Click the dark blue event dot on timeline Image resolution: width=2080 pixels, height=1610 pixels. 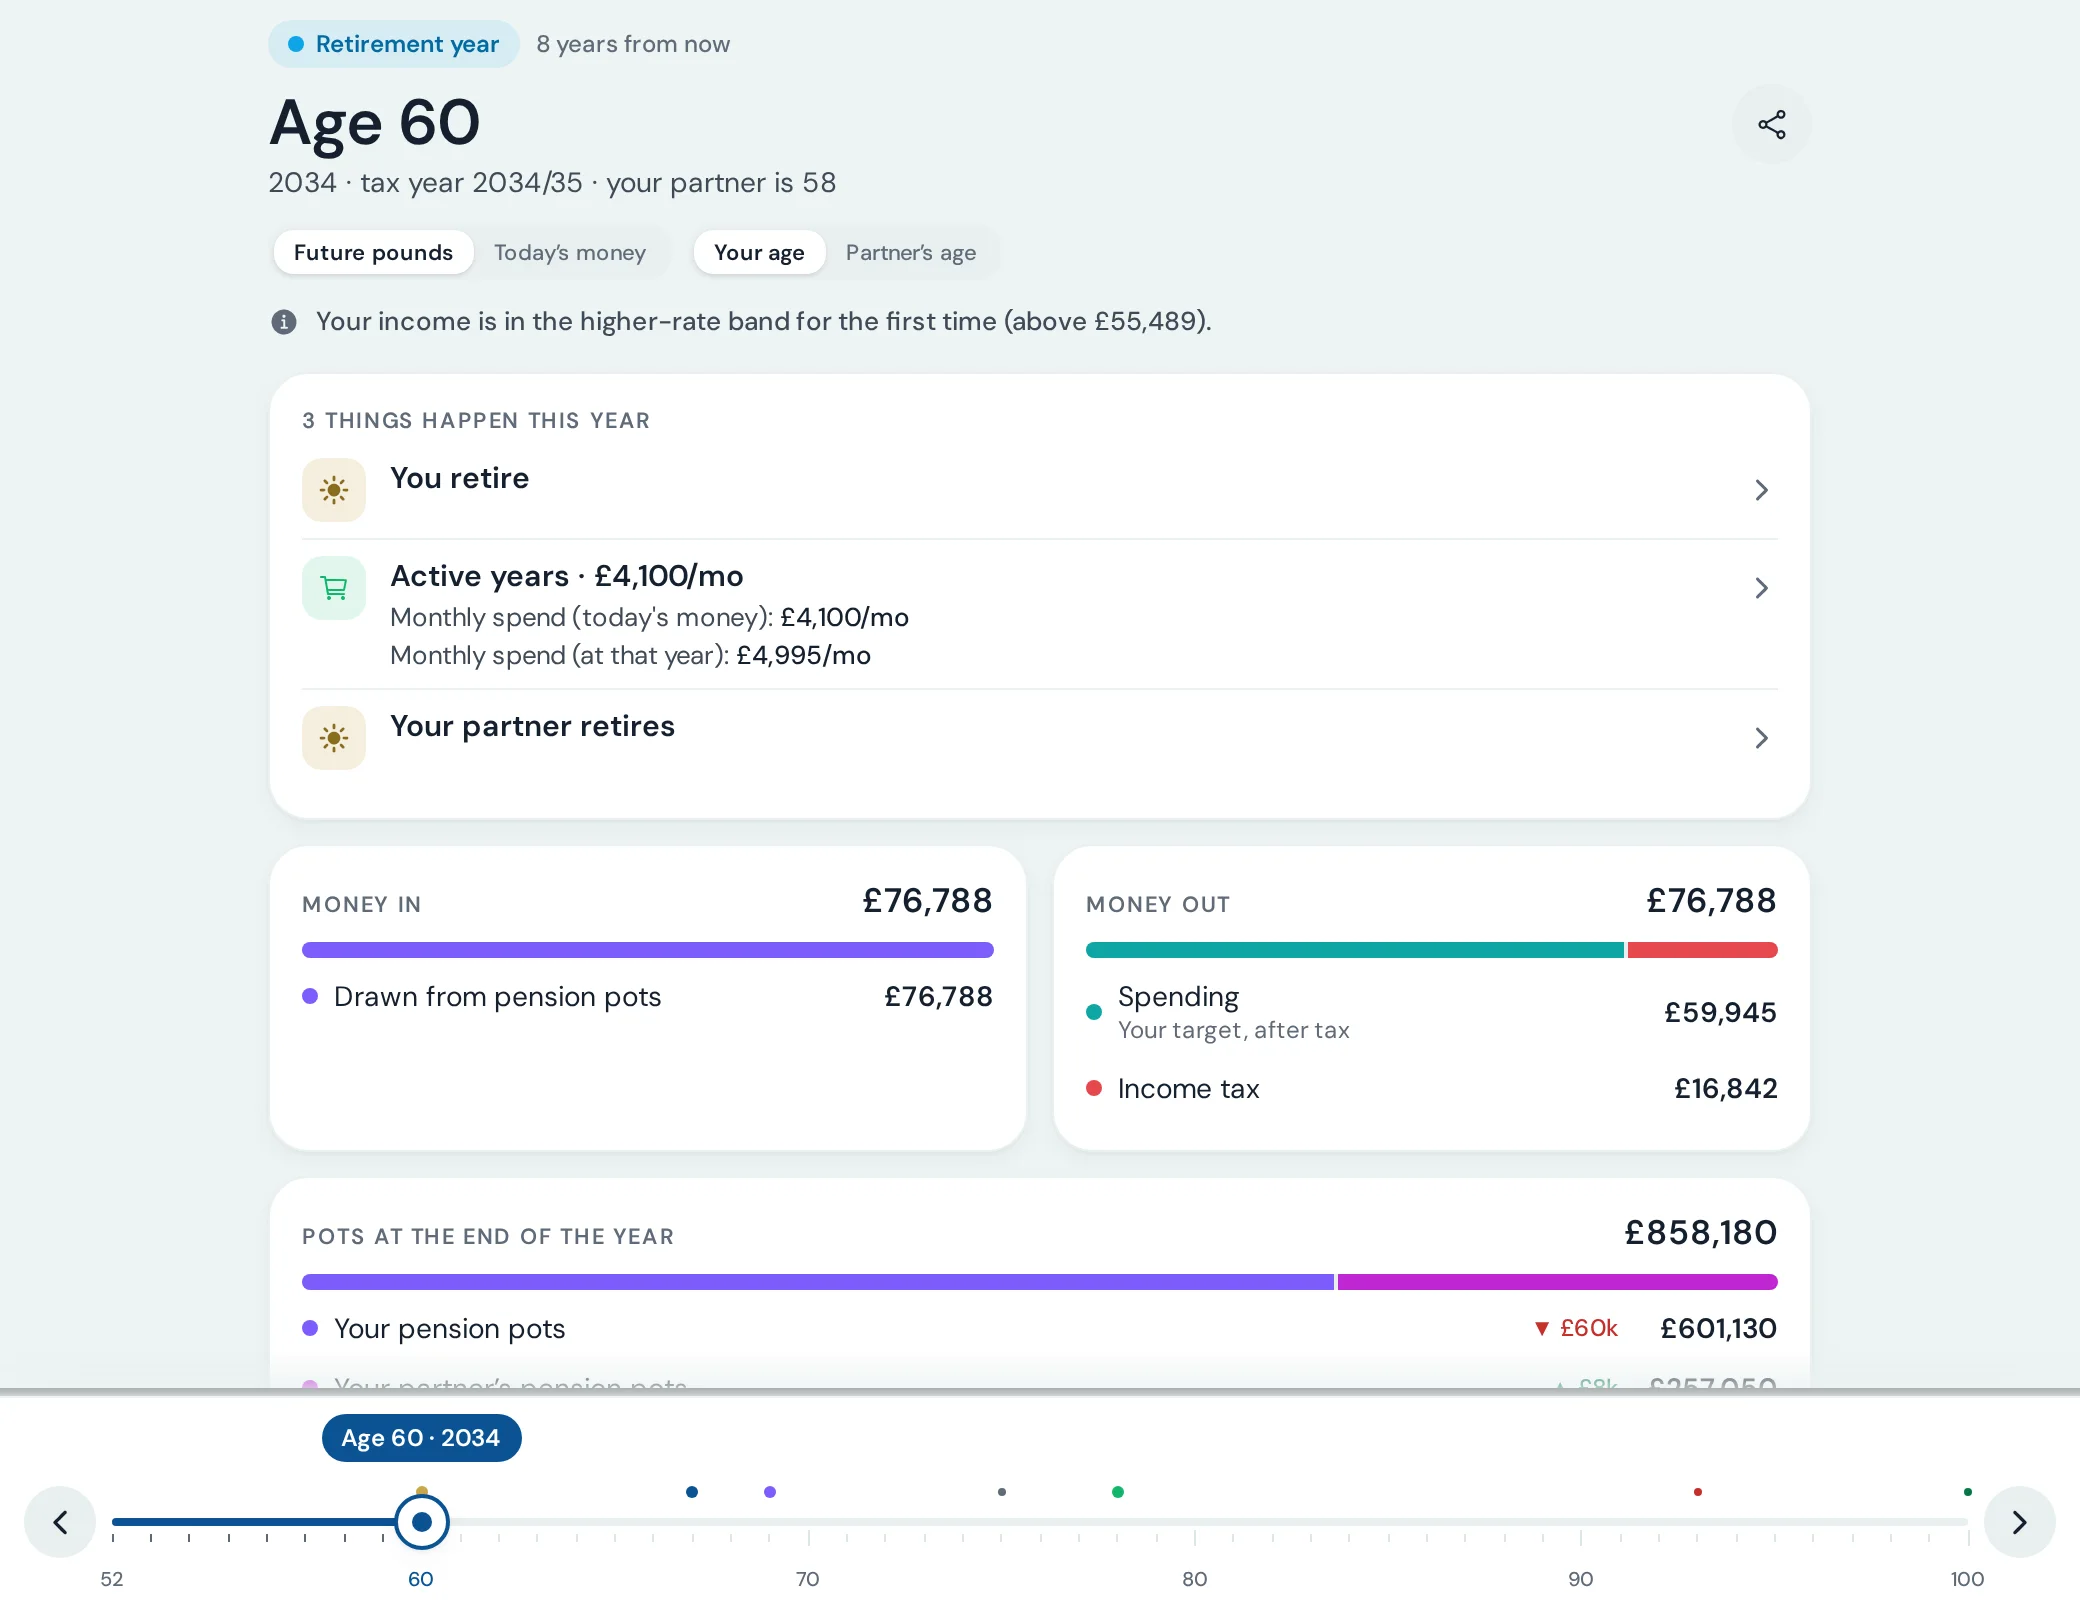(x=692, y=1492)
